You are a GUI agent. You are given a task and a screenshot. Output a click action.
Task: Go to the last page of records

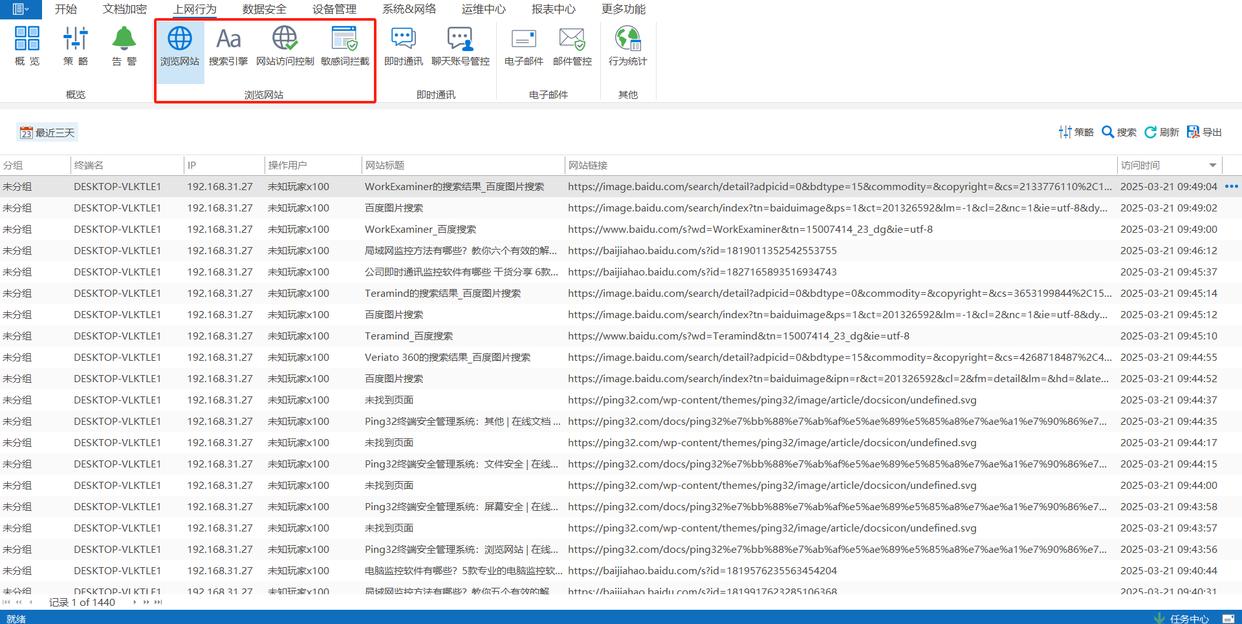[158, 603]
